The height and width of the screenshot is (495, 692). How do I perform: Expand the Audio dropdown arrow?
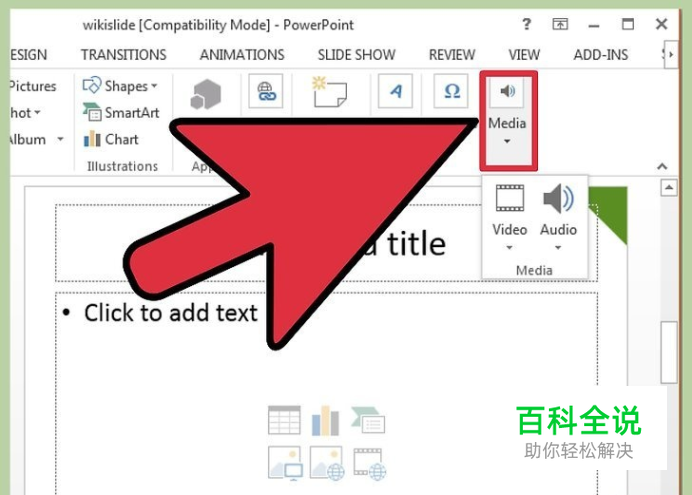[x=558, y=248]
